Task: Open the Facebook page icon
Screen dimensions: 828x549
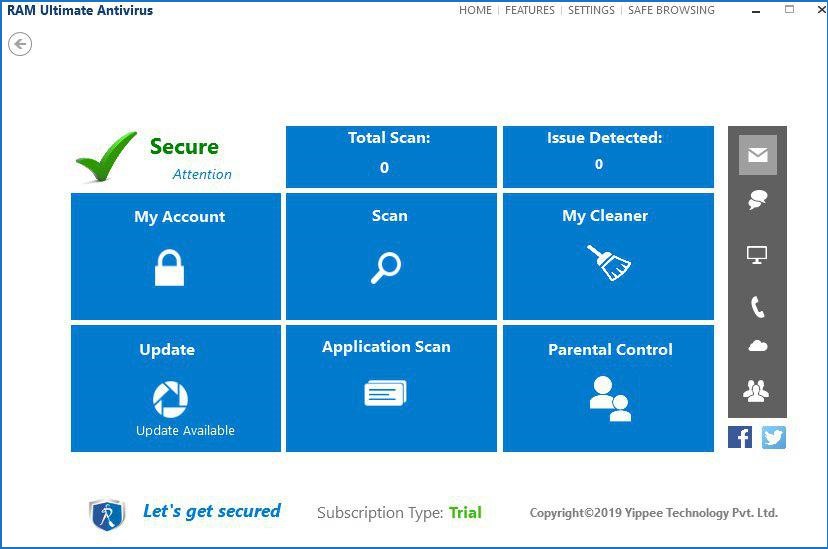Action: (740, 437)
